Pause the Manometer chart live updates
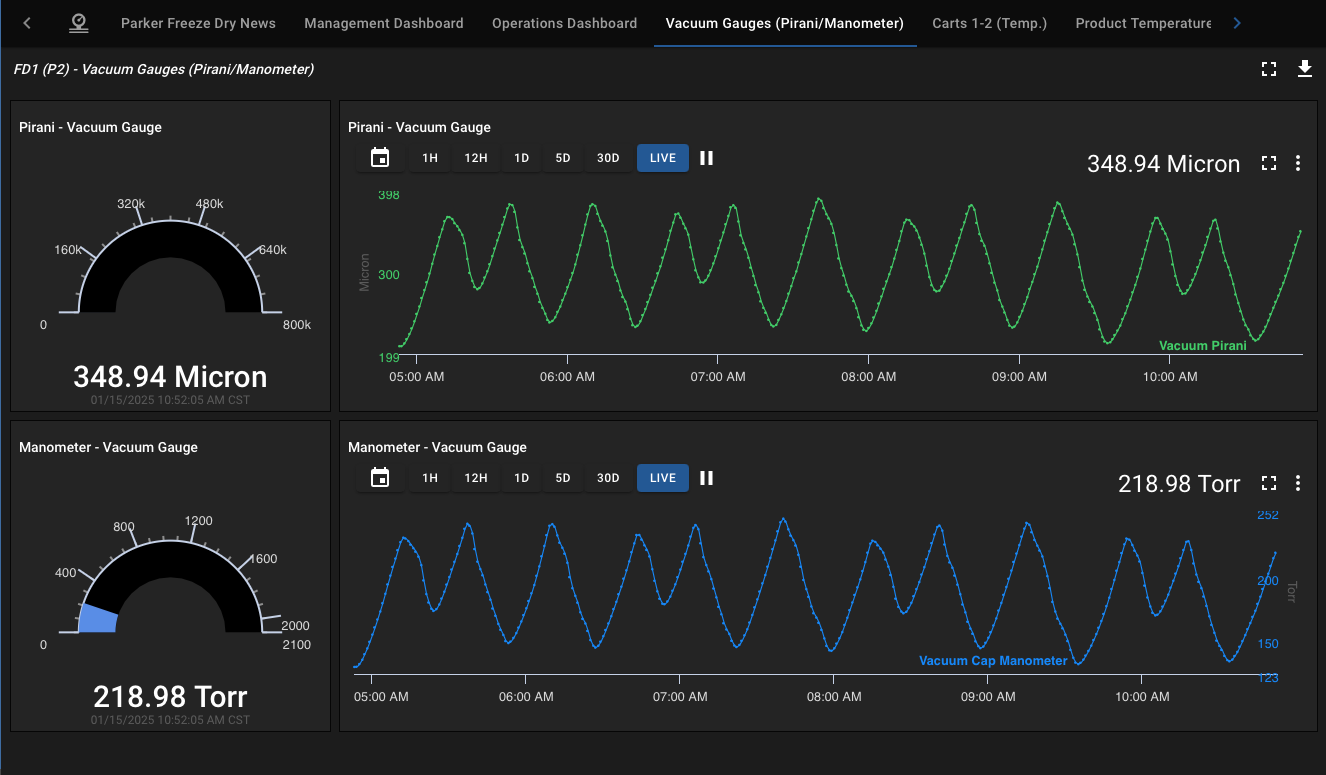Image resolution: width=1326 pixels, height=775 pixels. (706, 478)
